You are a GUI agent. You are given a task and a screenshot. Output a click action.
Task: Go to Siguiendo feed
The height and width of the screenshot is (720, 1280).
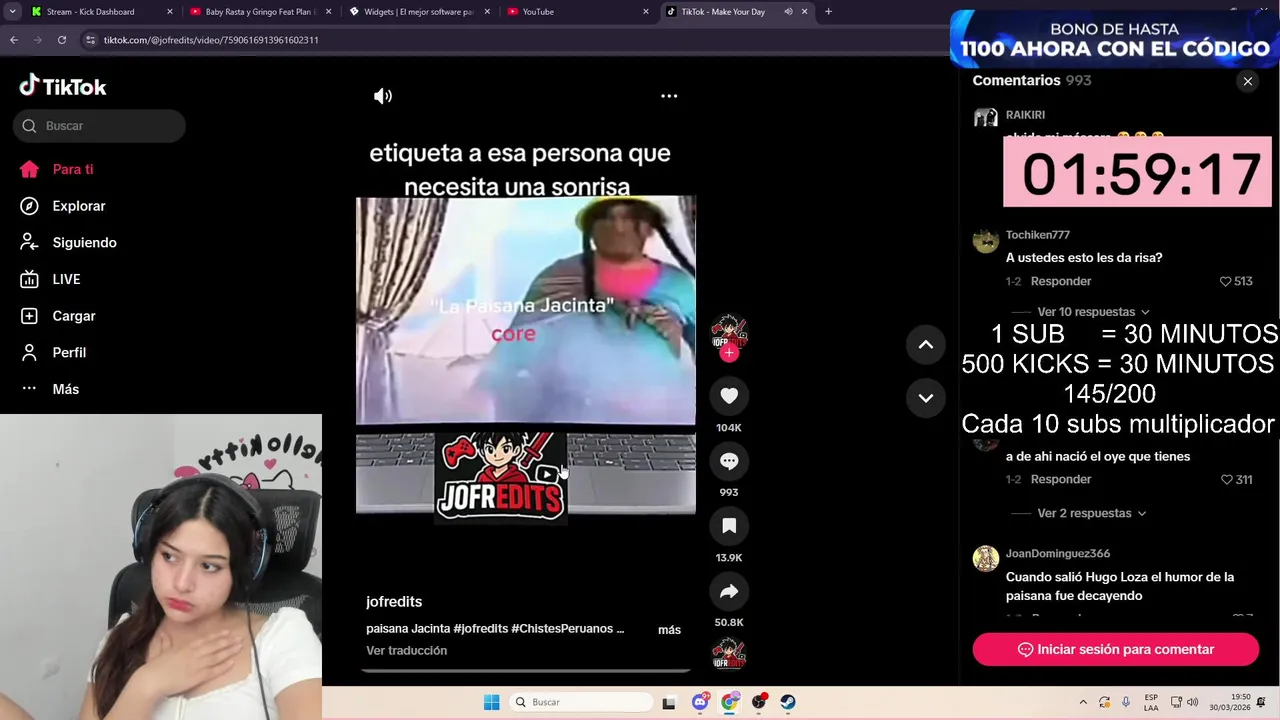(69, 242)
